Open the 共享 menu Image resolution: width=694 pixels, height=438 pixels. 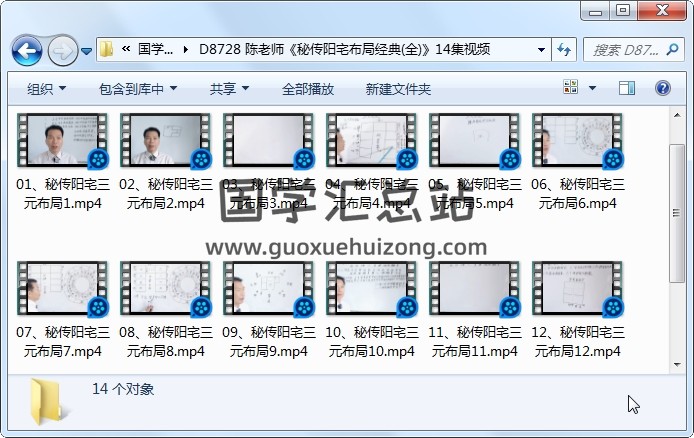229,89
